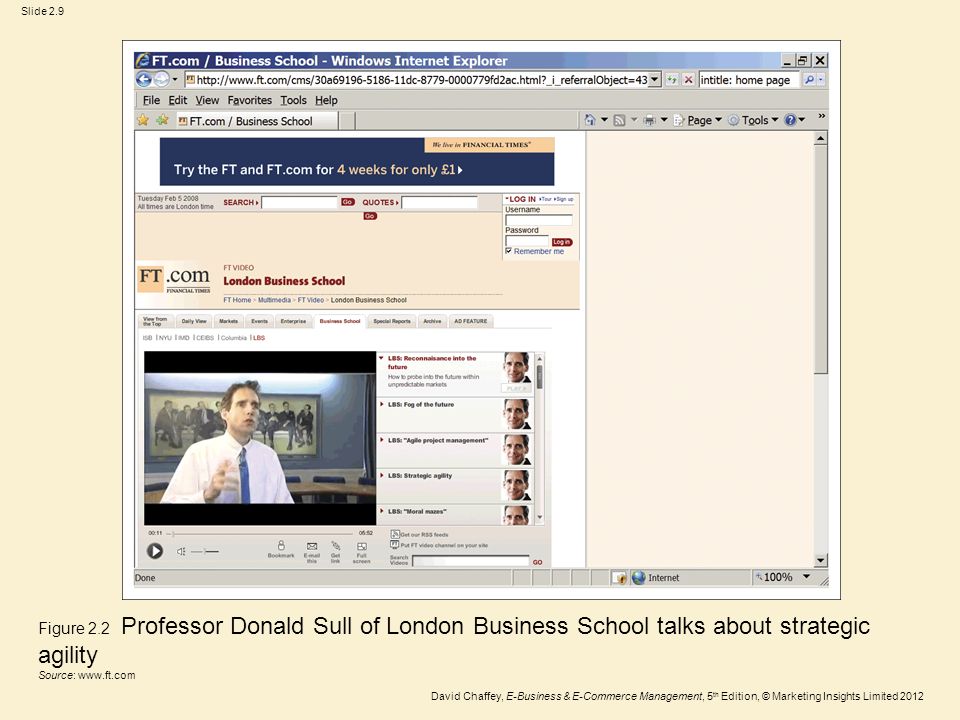Open the View menu
The height and width of the screenshot is (720, 960).
(207, 100)
